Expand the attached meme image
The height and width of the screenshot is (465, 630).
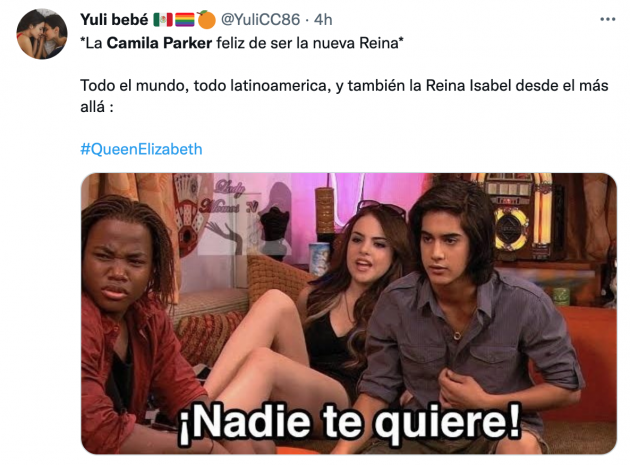tap(349, 313)
